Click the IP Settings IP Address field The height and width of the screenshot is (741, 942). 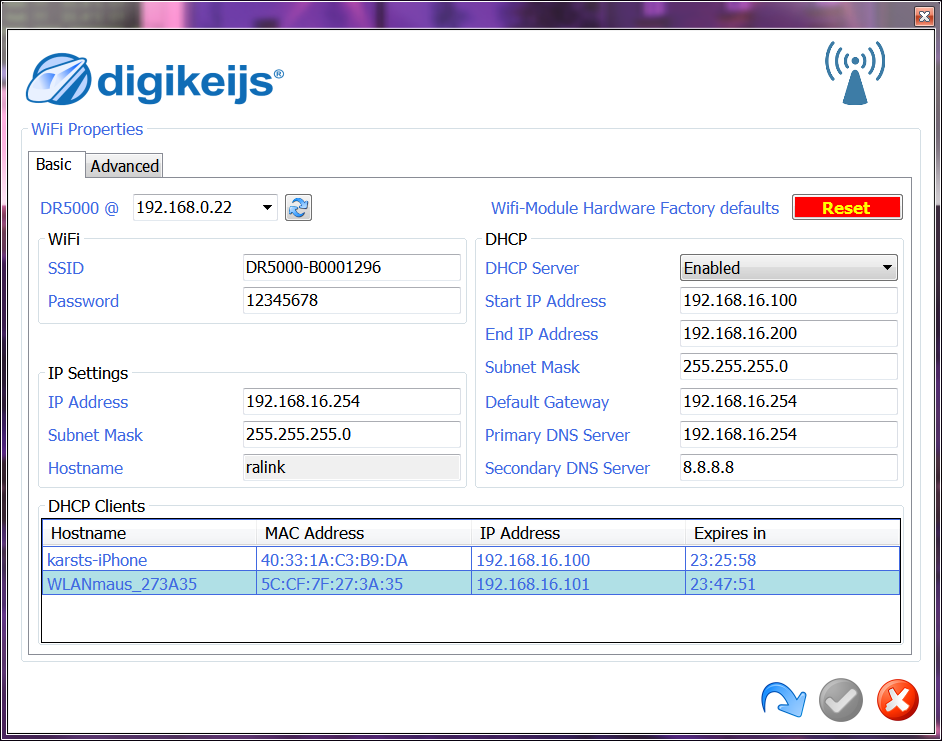(352, 401)
